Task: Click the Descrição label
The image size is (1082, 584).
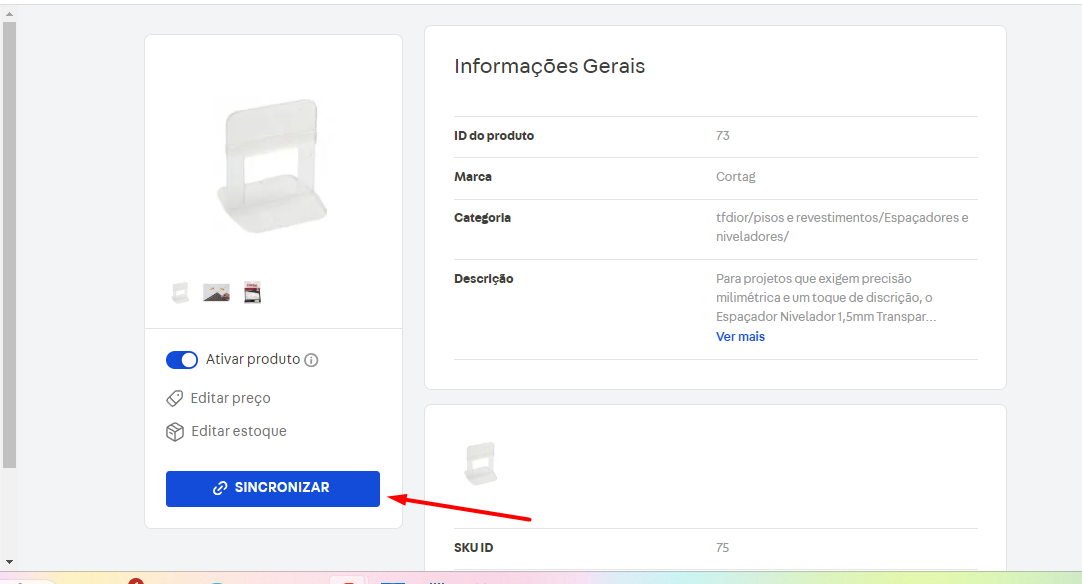Action: pos(484,279)
